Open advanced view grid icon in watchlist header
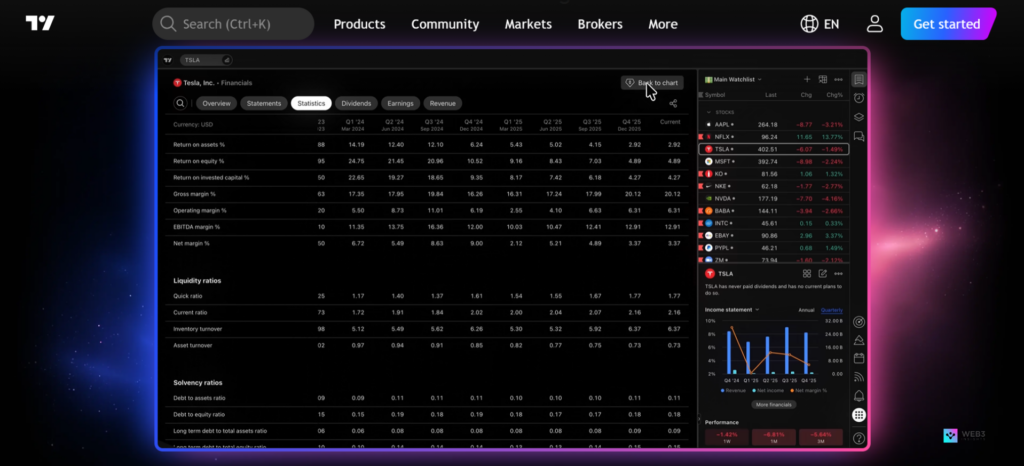Viewport: 1024px width, 466px height. pyautogui.click(x=823, y=80)
